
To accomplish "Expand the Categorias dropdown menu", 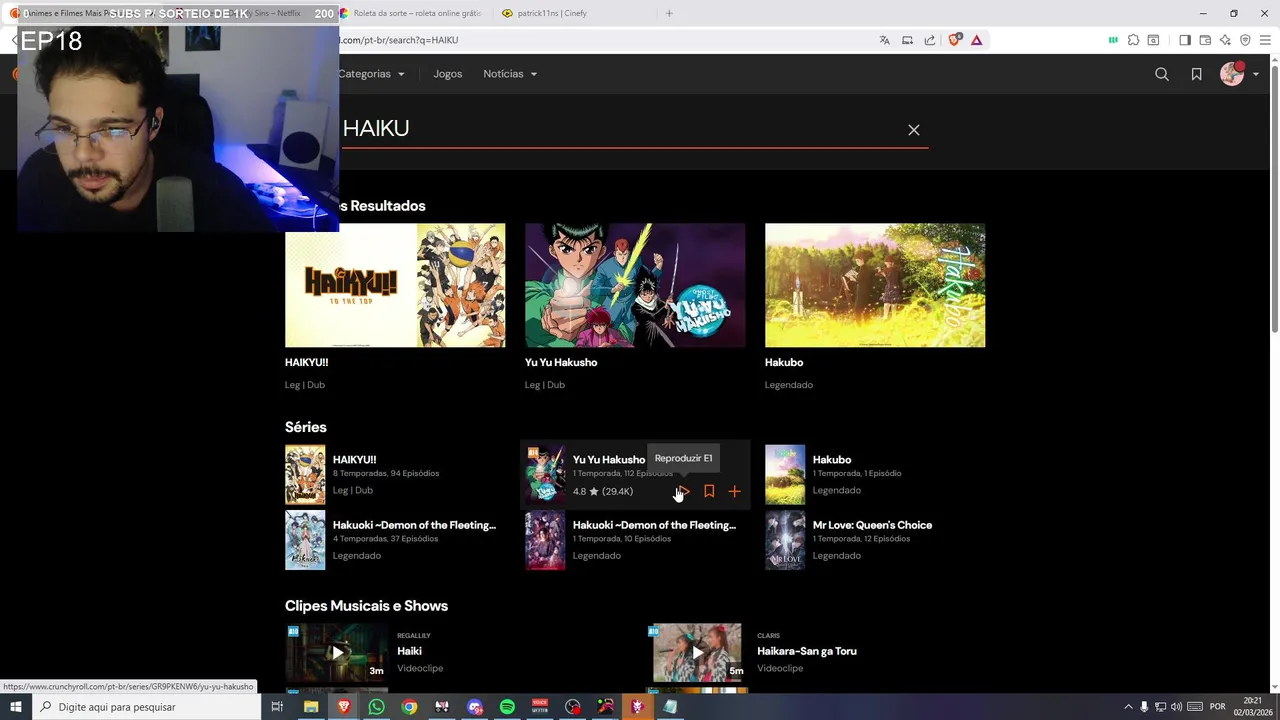I will 371,74.
